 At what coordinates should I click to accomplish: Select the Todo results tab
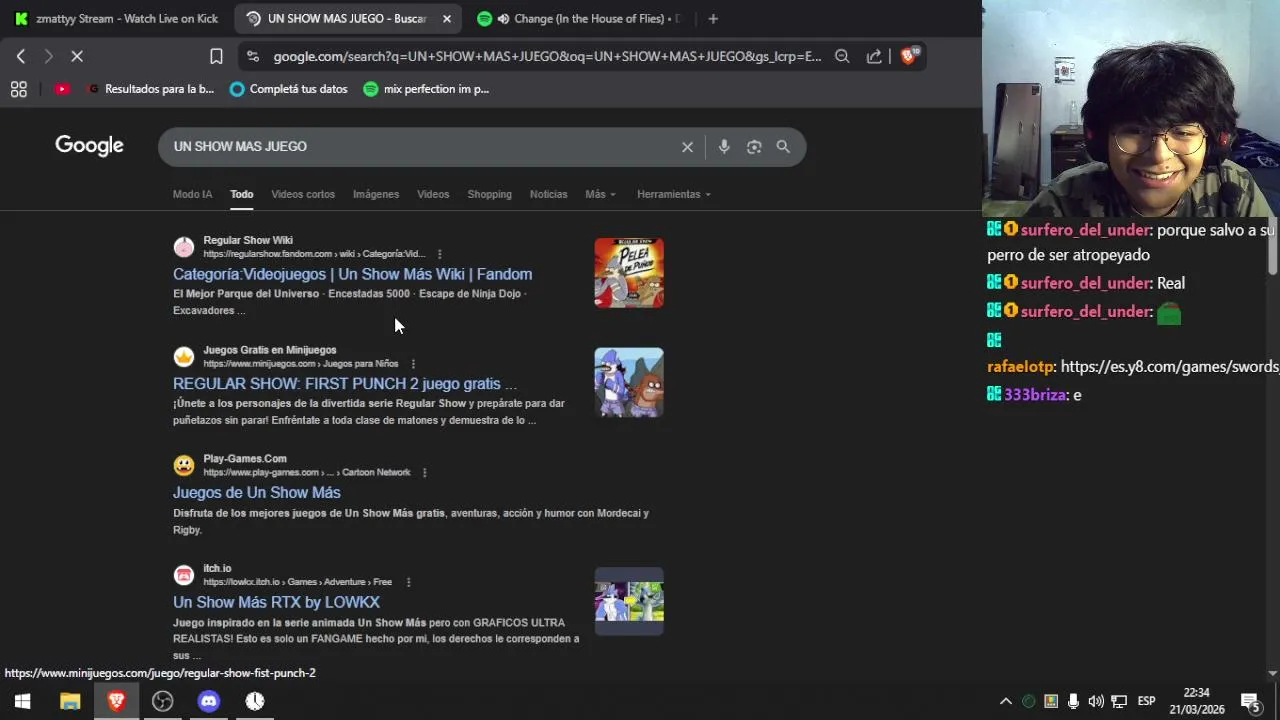(x=242, y=194)
